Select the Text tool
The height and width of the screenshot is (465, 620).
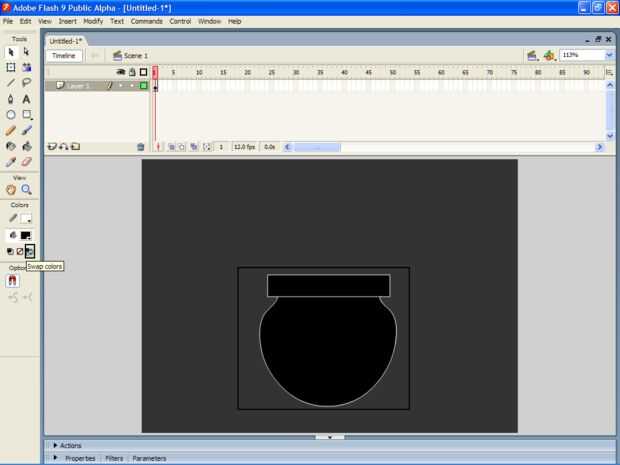point(26,99)
